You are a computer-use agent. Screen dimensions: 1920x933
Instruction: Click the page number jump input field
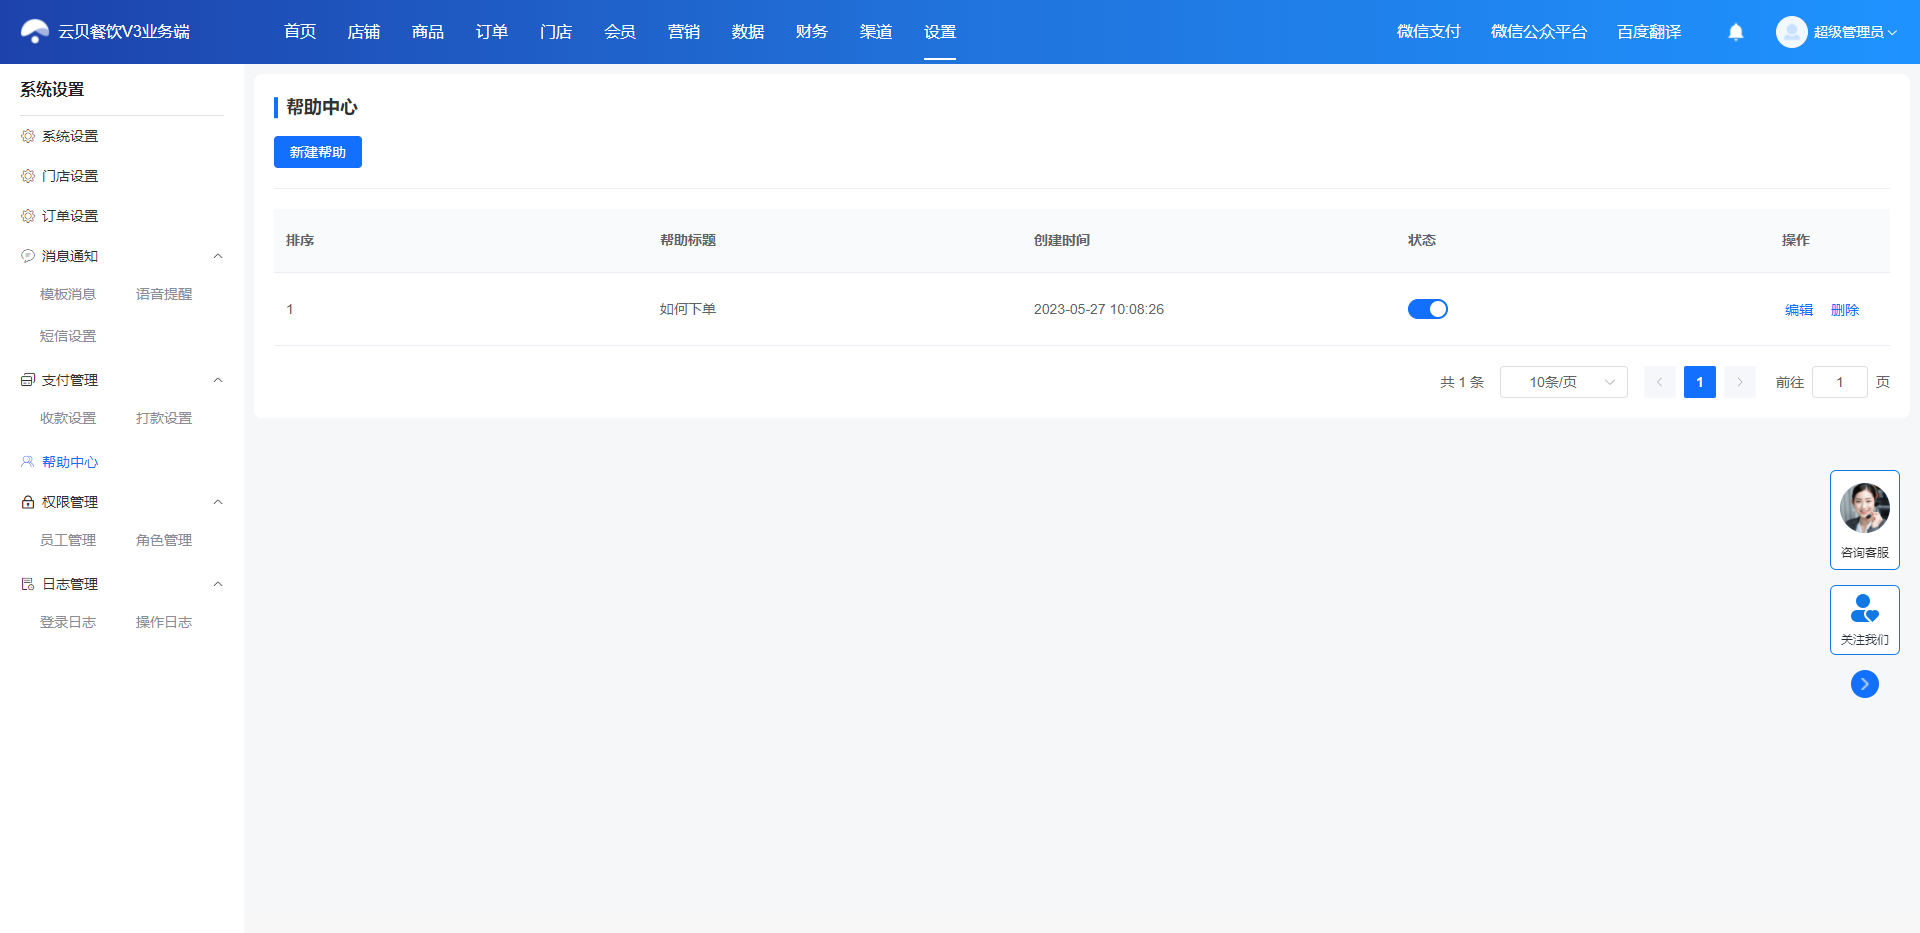coord(1840,382)
